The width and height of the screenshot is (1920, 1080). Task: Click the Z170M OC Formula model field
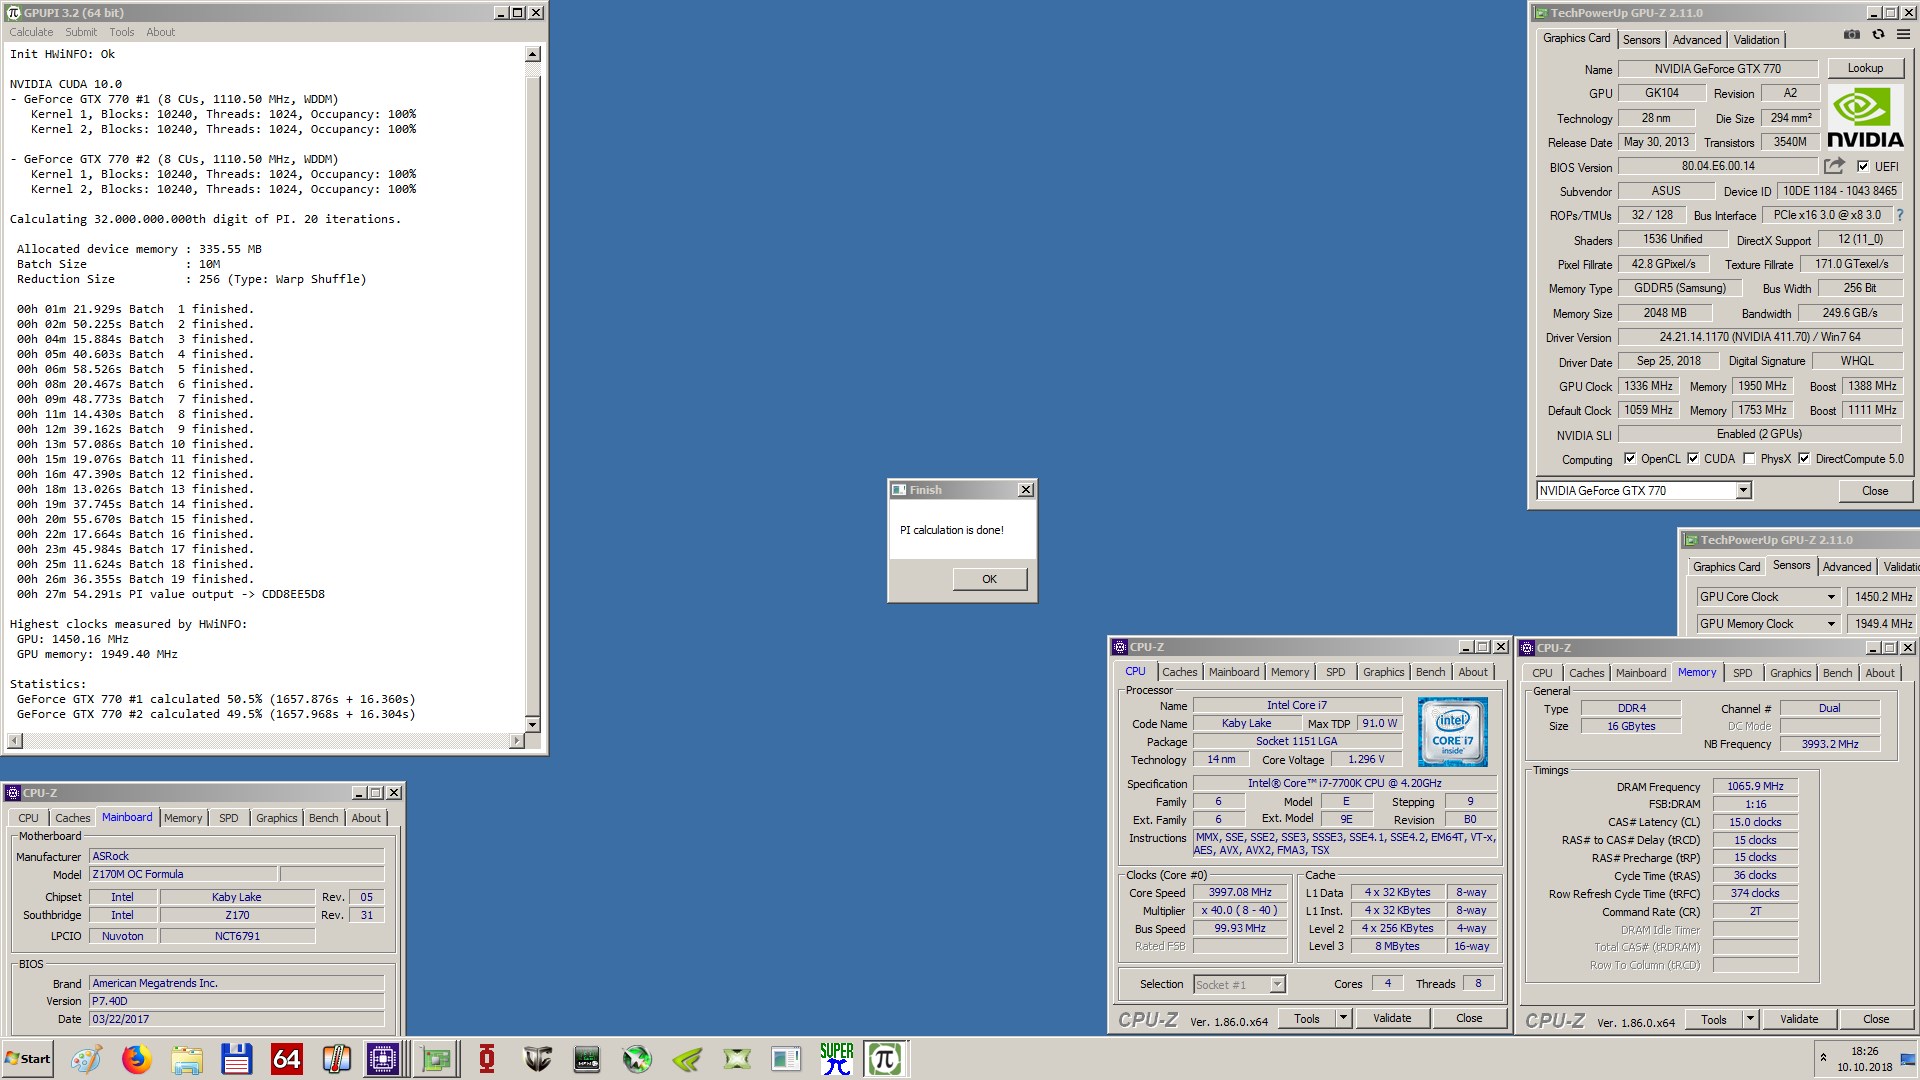(183, 875)
